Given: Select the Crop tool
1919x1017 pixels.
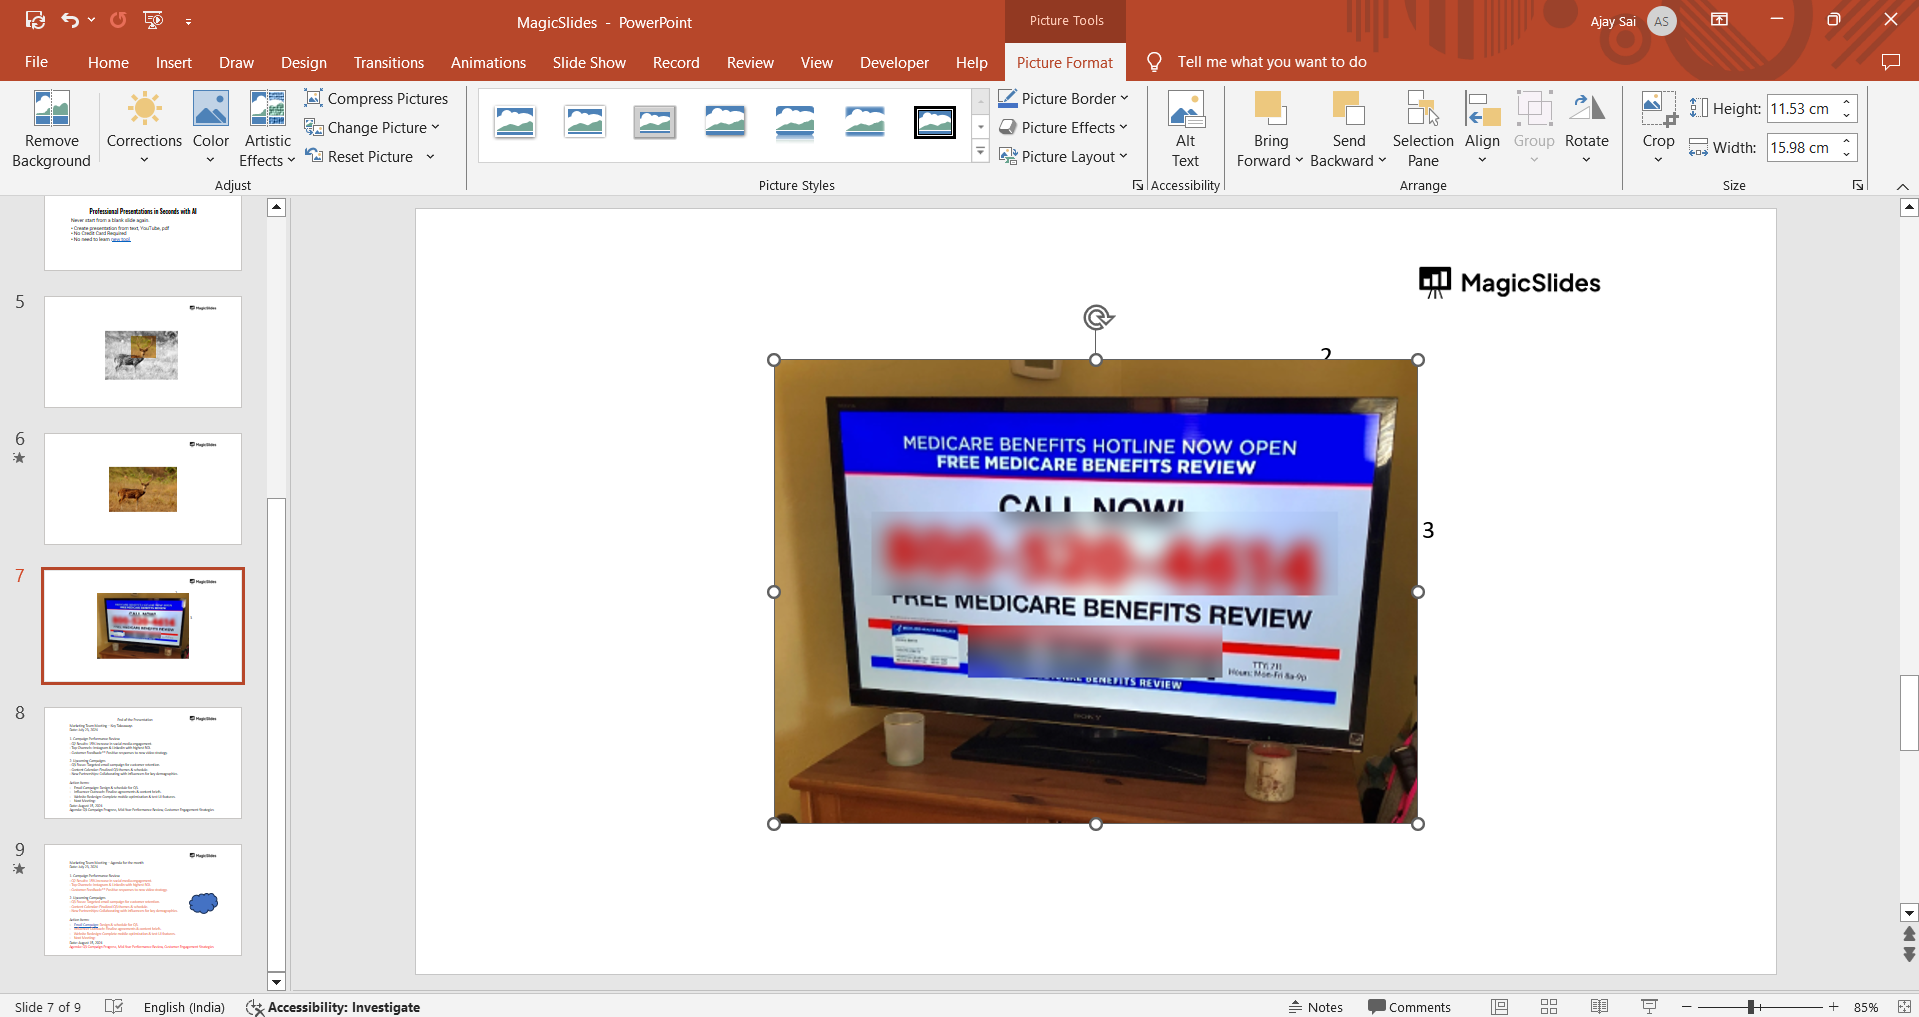Looking at the screenshot, I should coord(1658,110).
